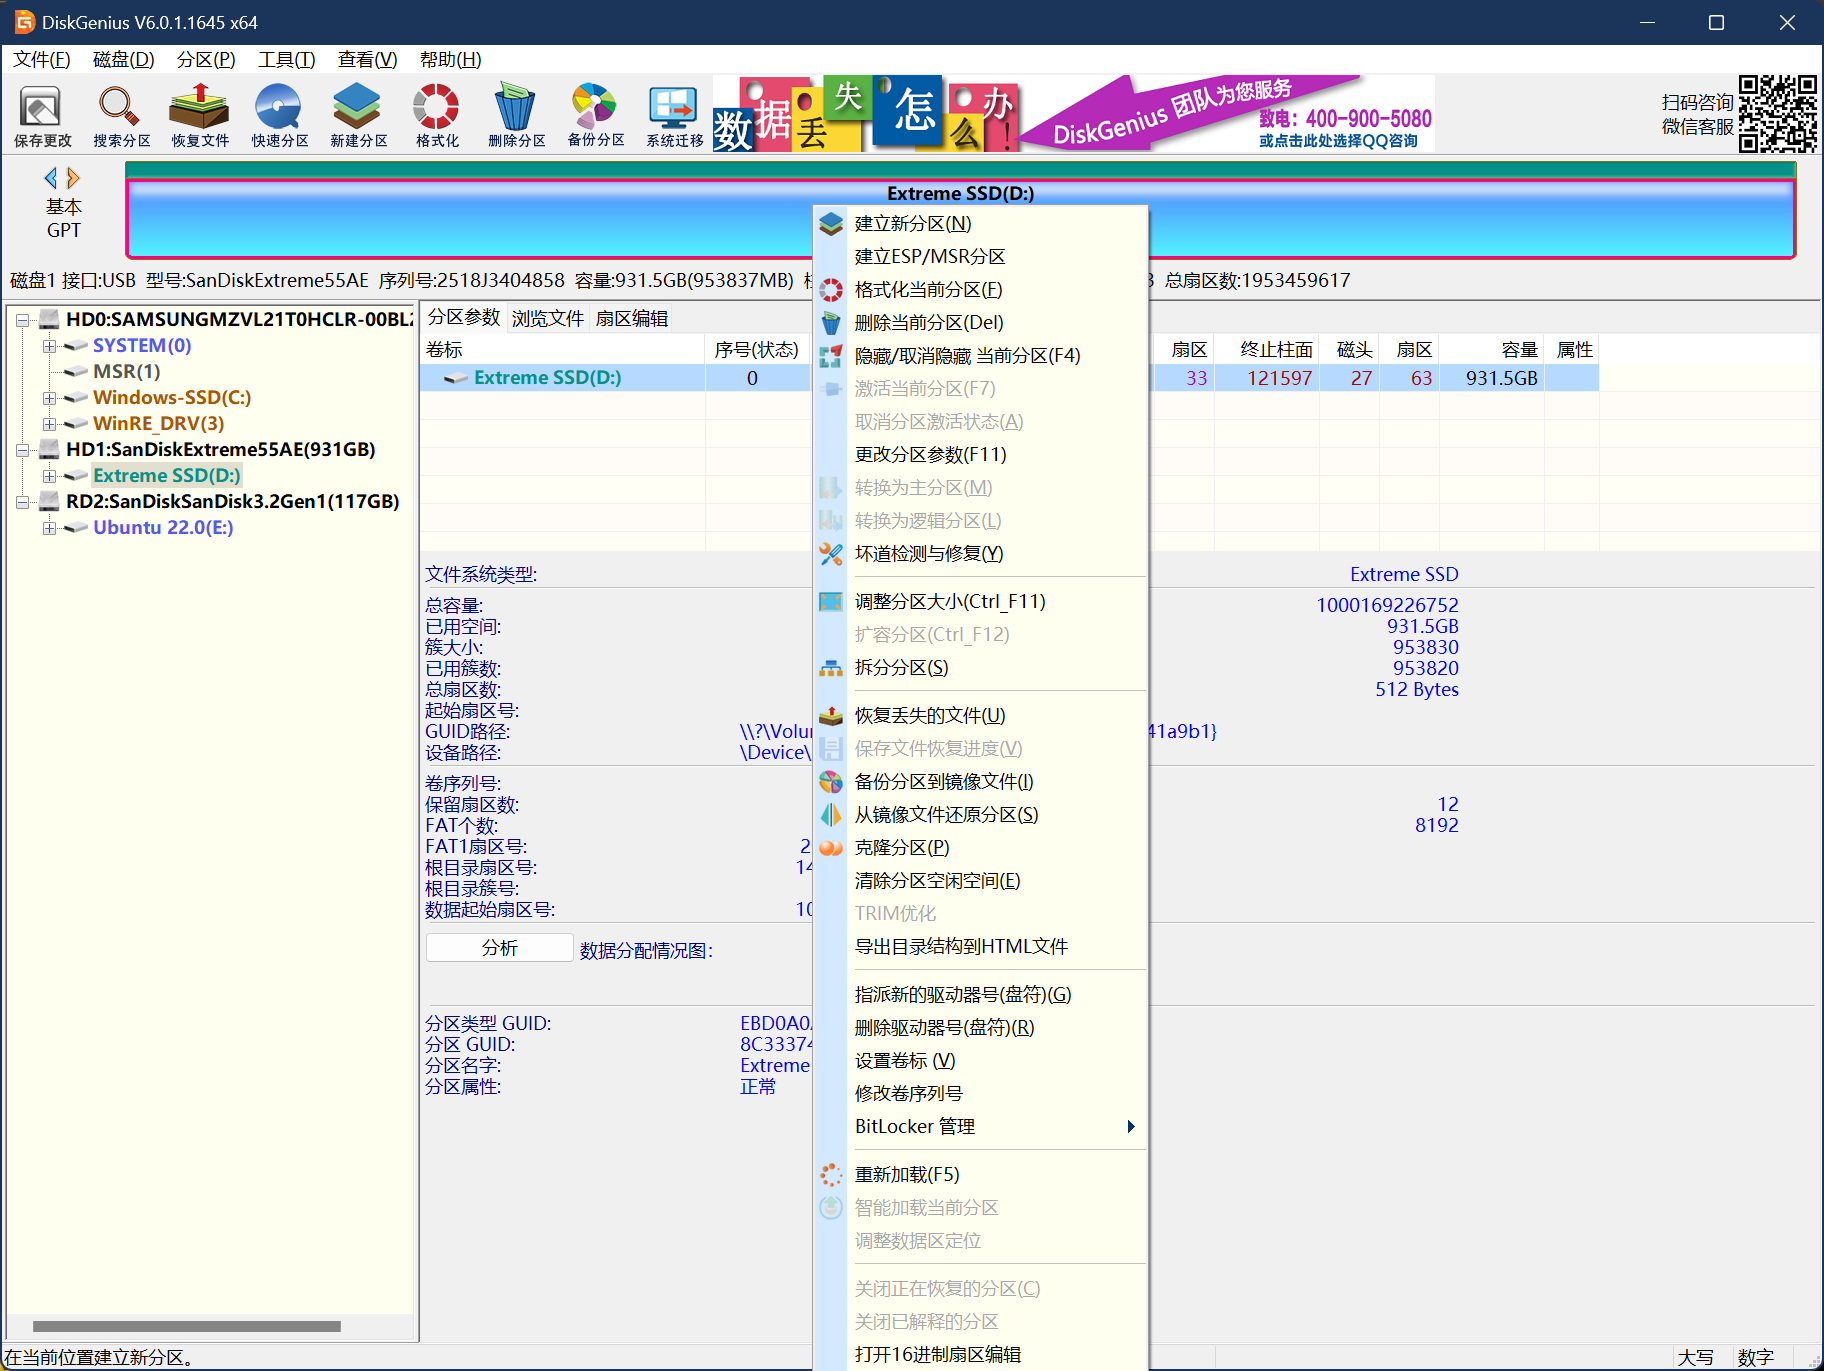The image size is (1824, 1371).
Task: Expand the Windows-SSD(C:) partition node
Action: (48, 398)
